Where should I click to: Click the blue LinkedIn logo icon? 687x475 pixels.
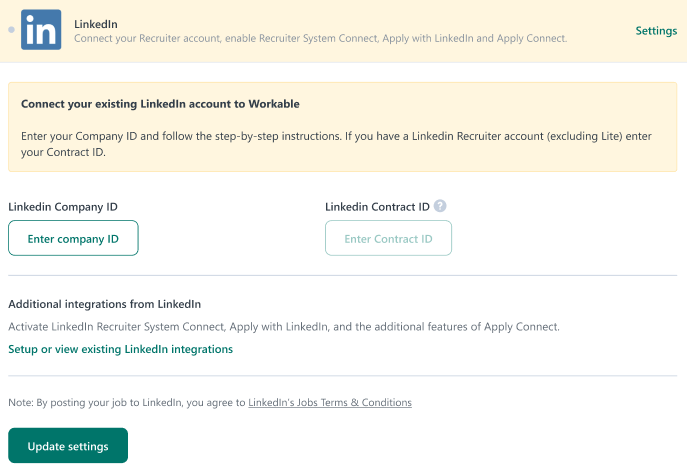[x=41, y=30]
